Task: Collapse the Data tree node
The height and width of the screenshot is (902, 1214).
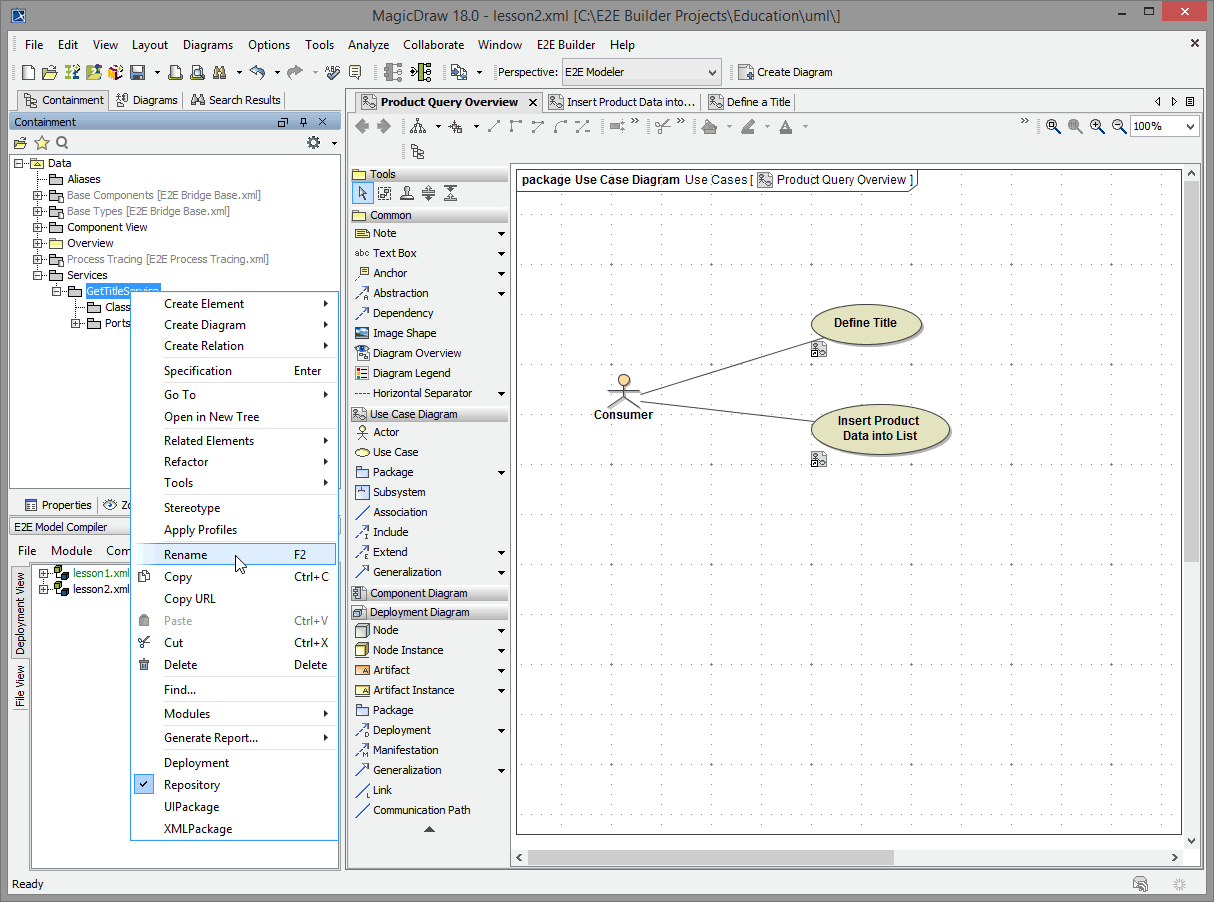Action: coord(19,163)
